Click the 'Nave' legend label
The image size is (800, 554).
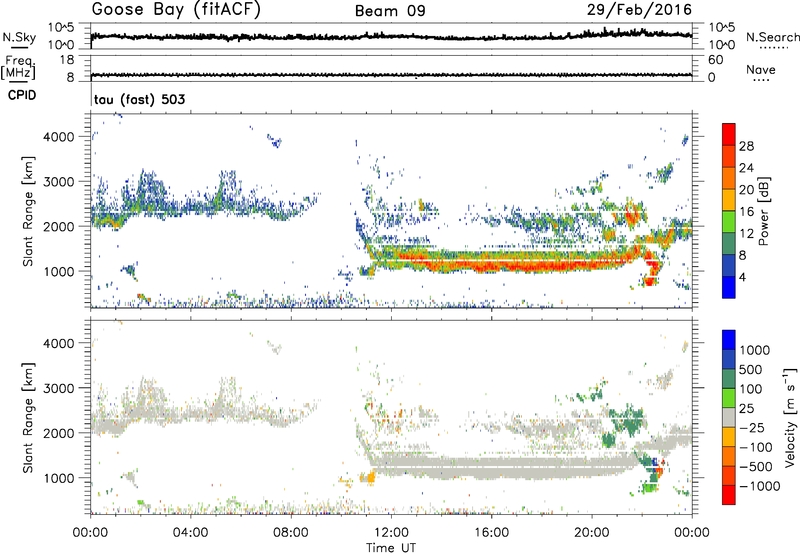(761, 70)
